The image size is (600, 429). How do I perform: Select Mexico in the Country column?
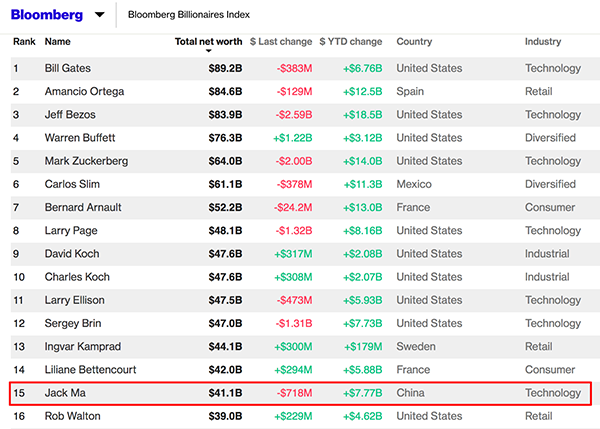point(414,184)
